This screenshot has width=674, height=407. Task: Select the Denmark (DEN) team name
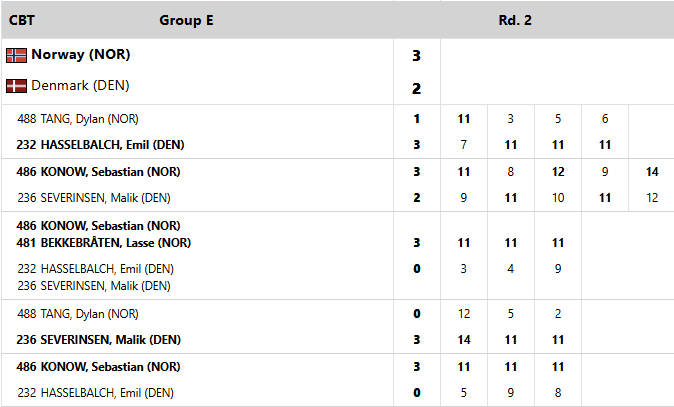pos(80,86)
